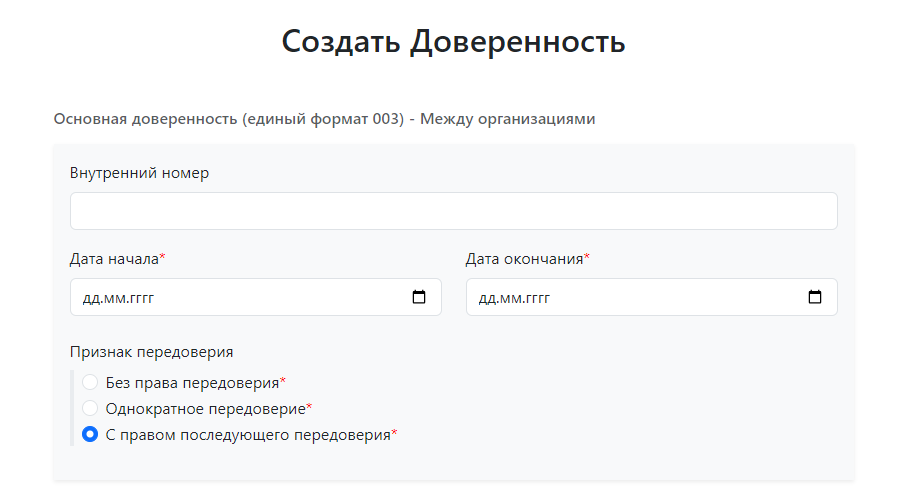Select the Без права передоверия radio button
913x492 pixels.
point(90,382)
